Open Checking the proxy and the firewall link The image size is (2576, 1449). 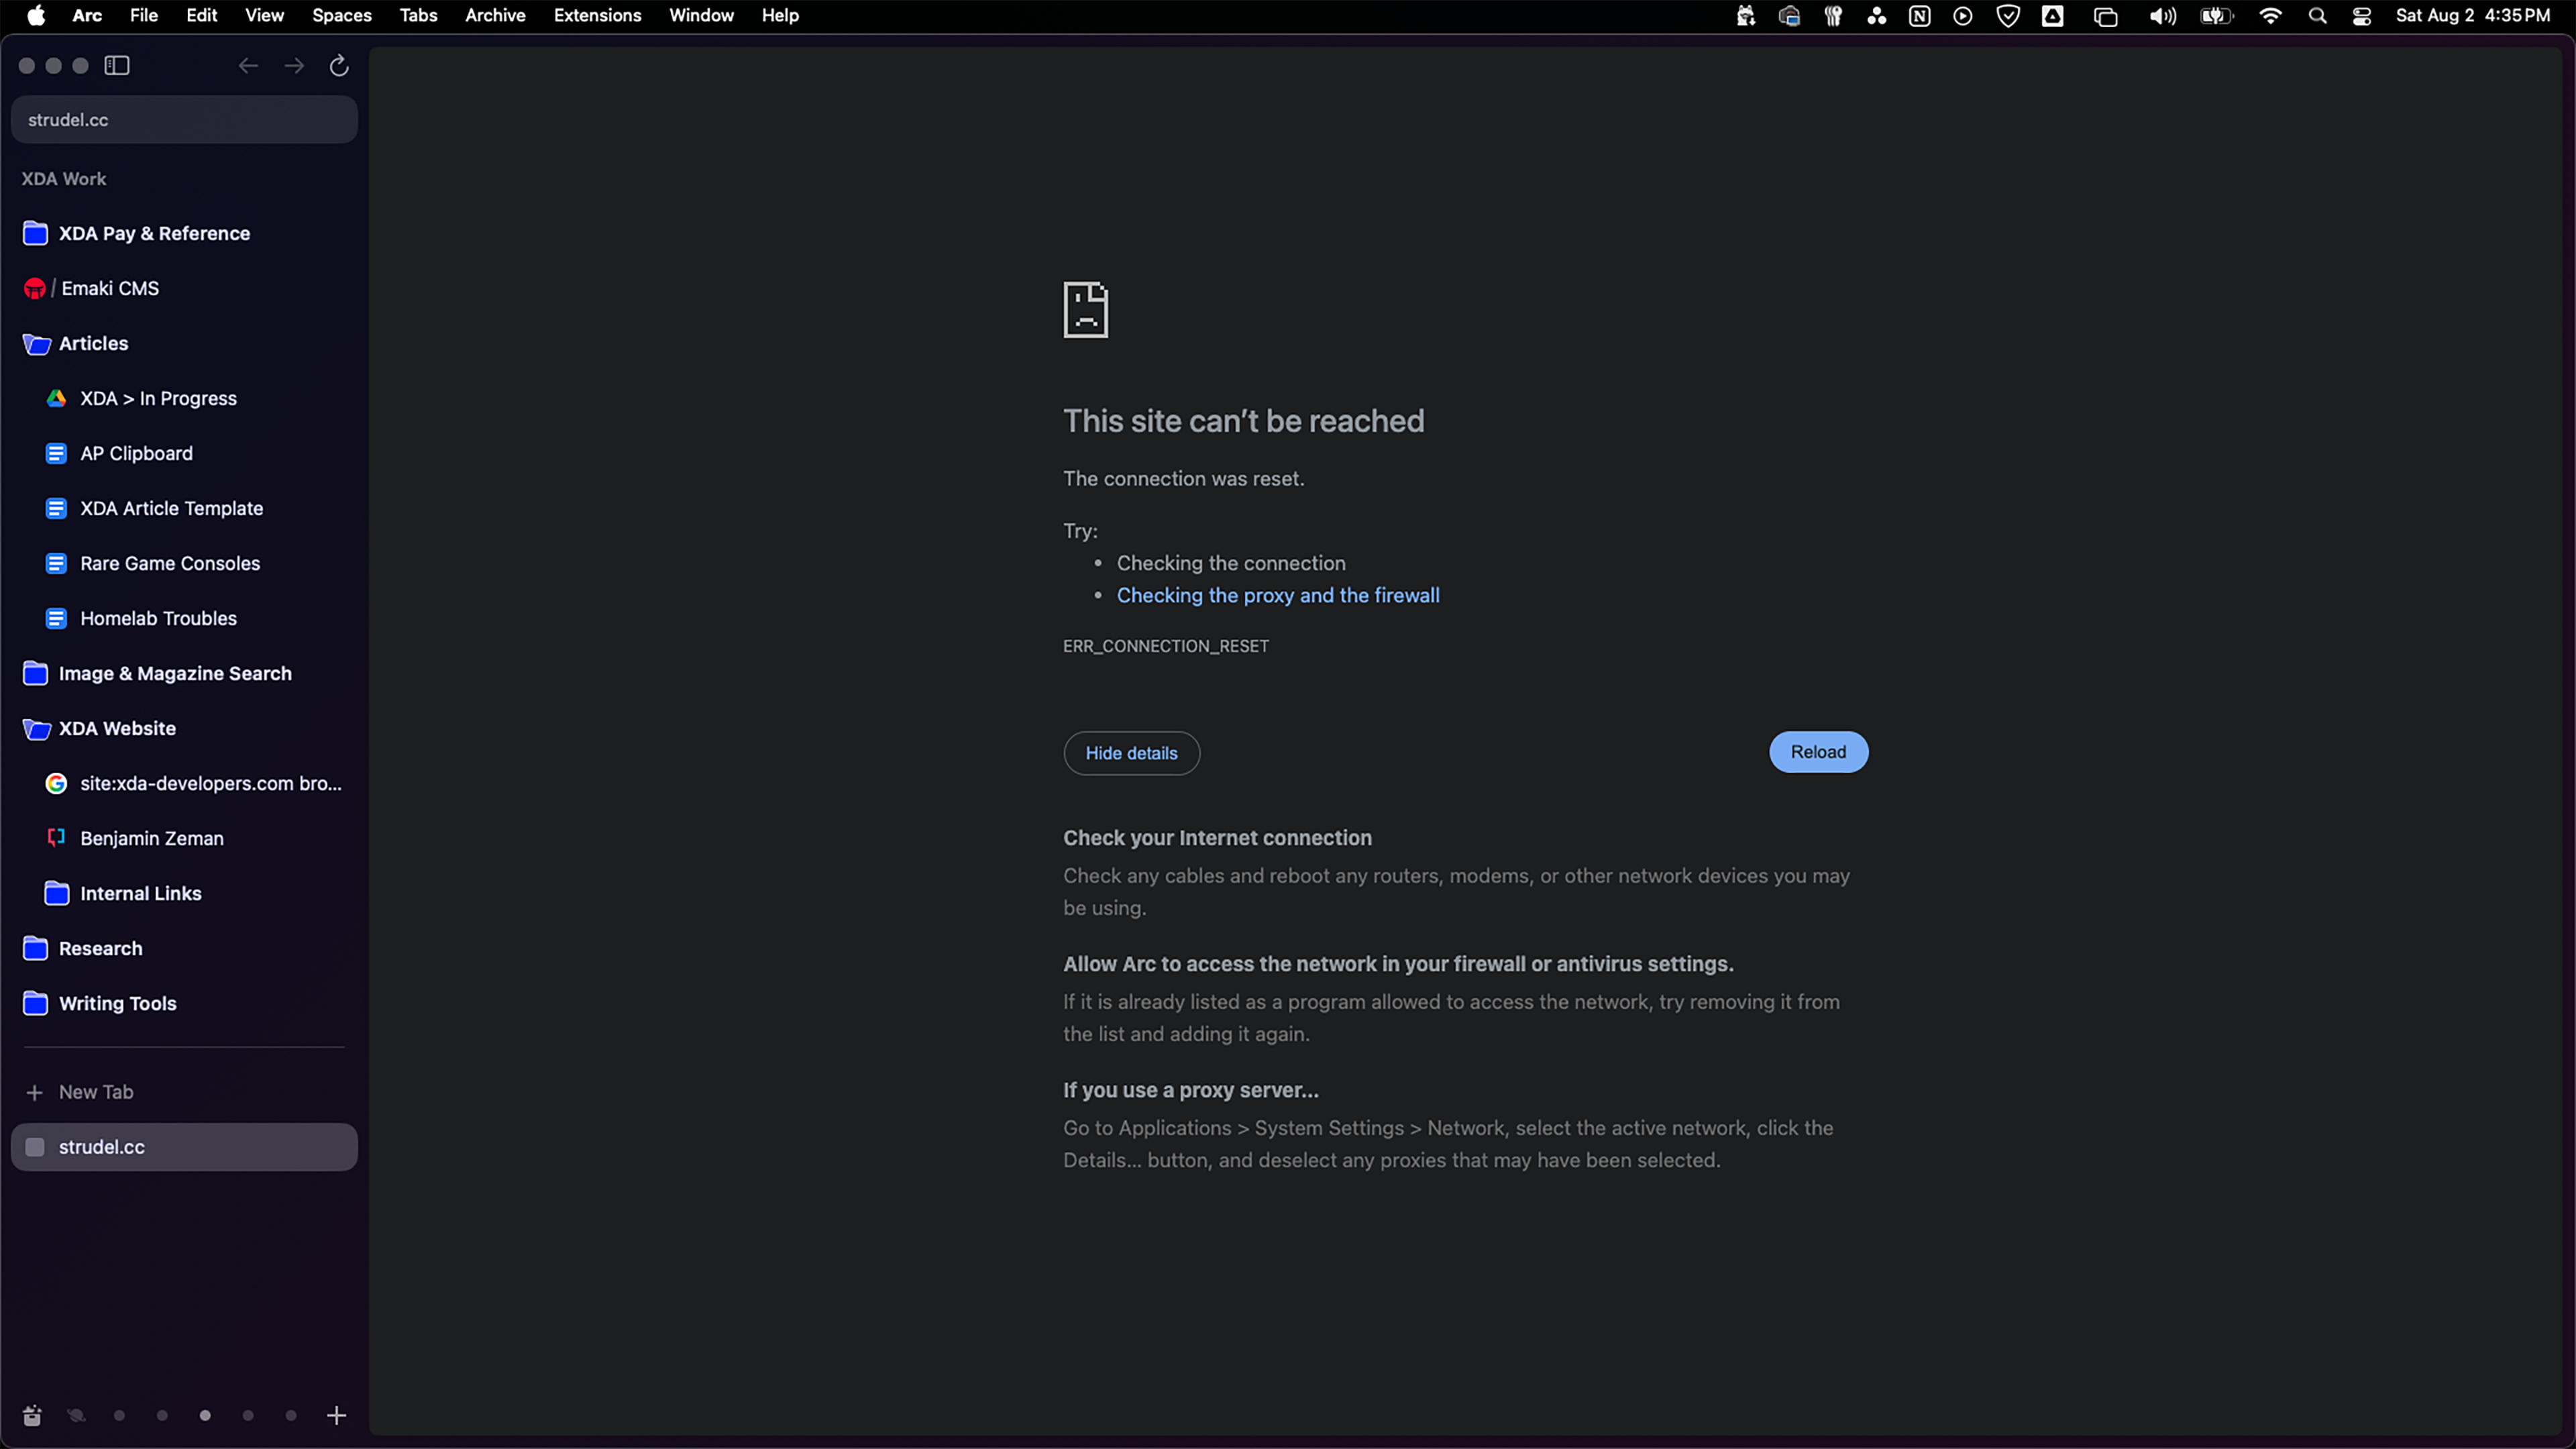click(1278, 595)
